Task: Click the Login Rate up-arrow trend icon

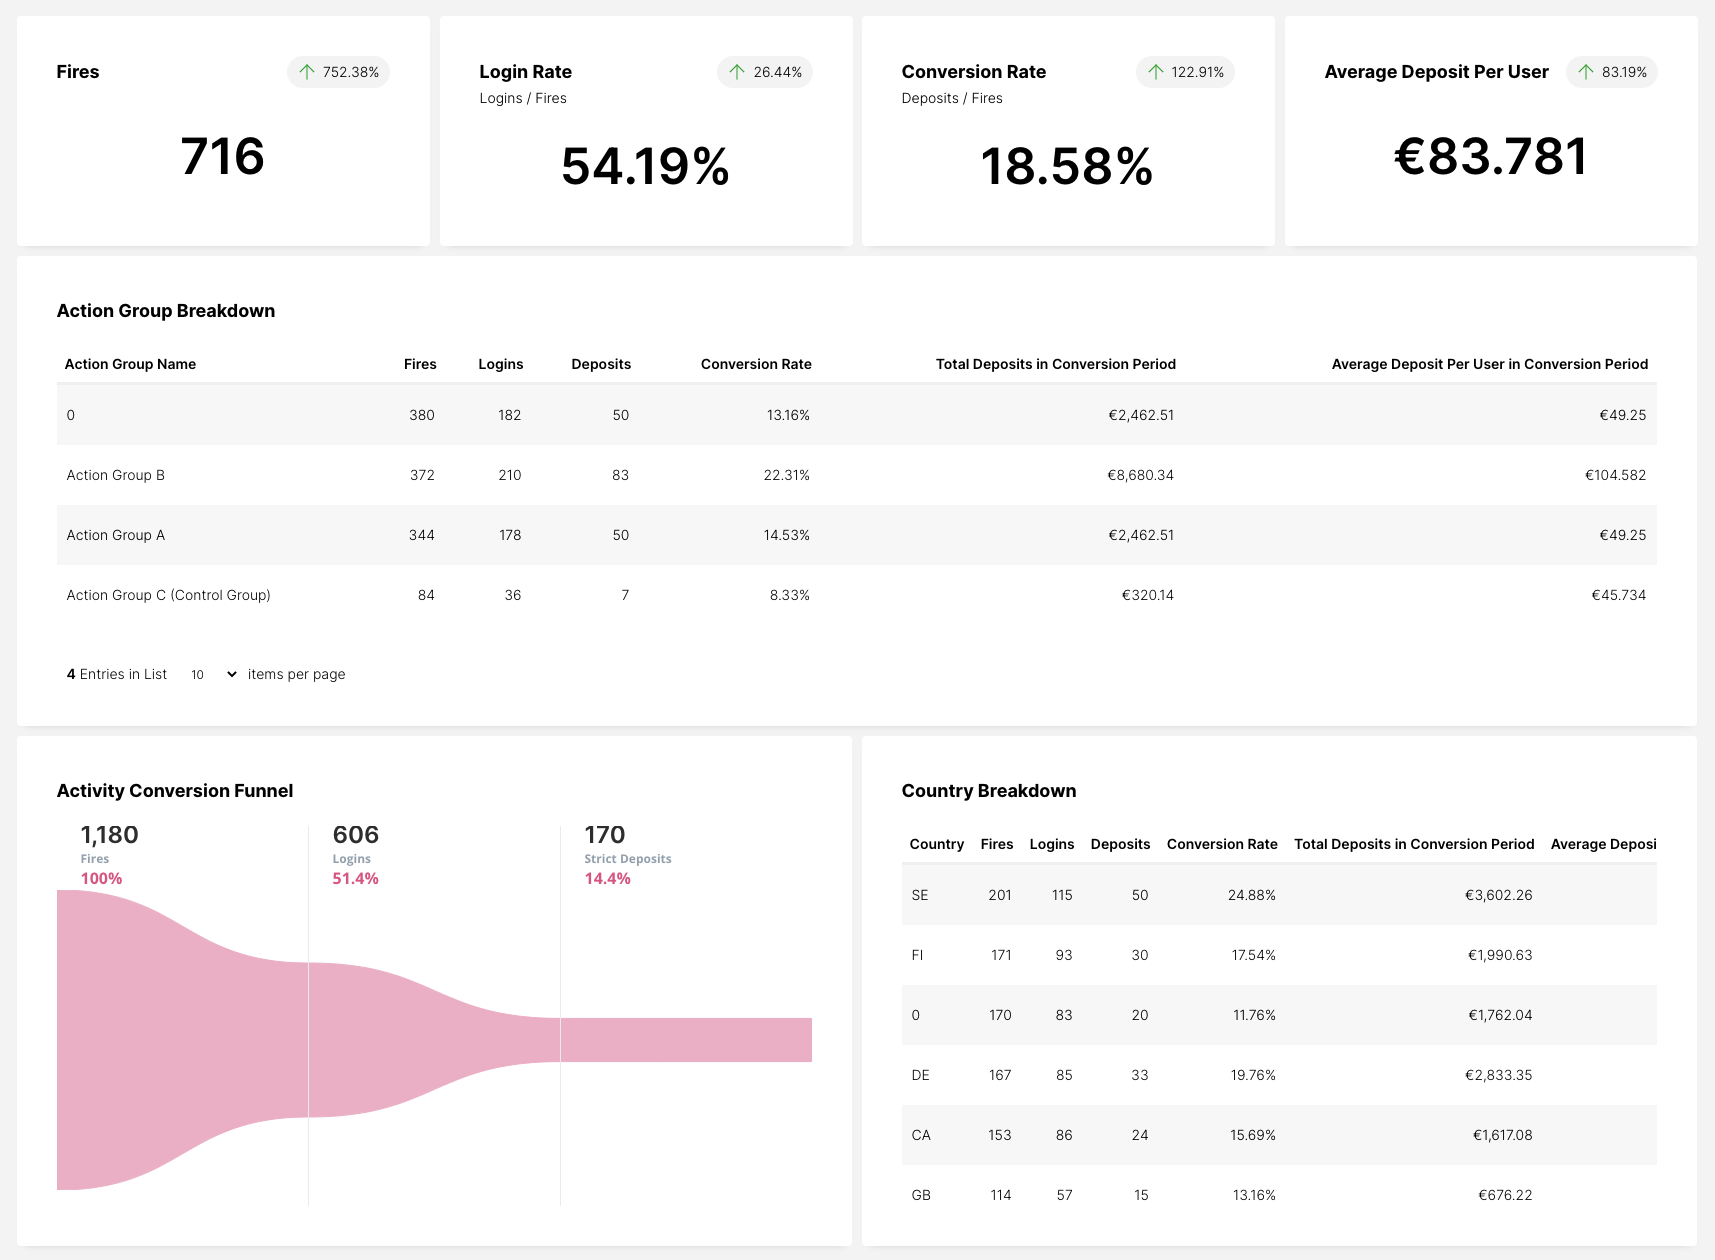Action: click(737, 72)
